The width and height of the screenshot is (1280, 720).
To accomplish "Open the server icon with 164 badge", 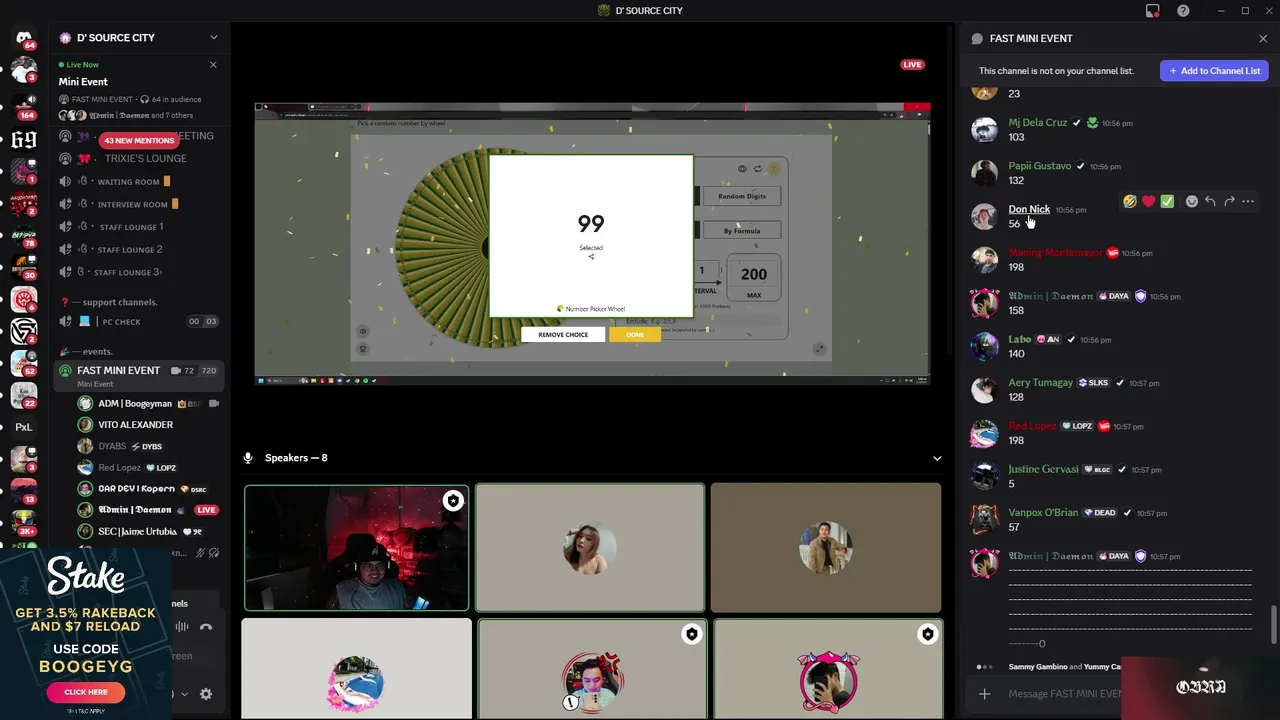I will pyautogui.click(x=24, y=104).
